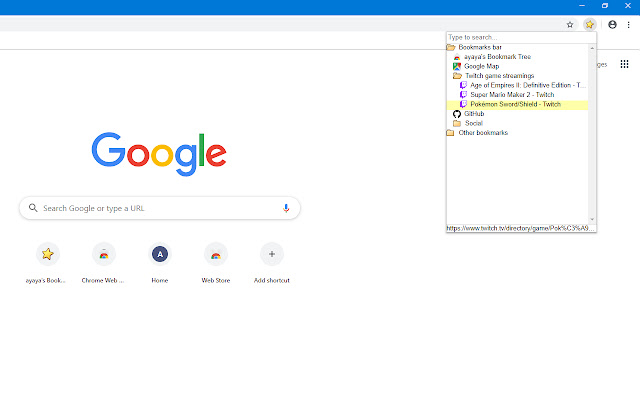Click the Twitch icon beside Pokémon Sword/Shield
This screenshot has width=640, height=400.
click(463, 104)
